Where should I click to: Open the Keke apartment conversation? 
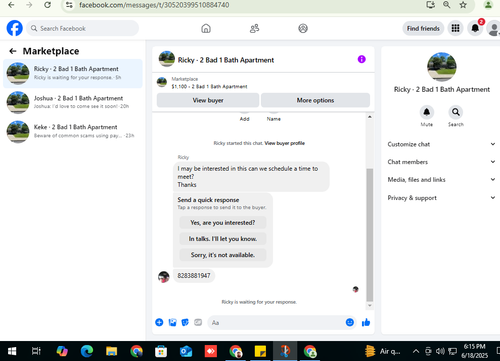pos(73,131)
